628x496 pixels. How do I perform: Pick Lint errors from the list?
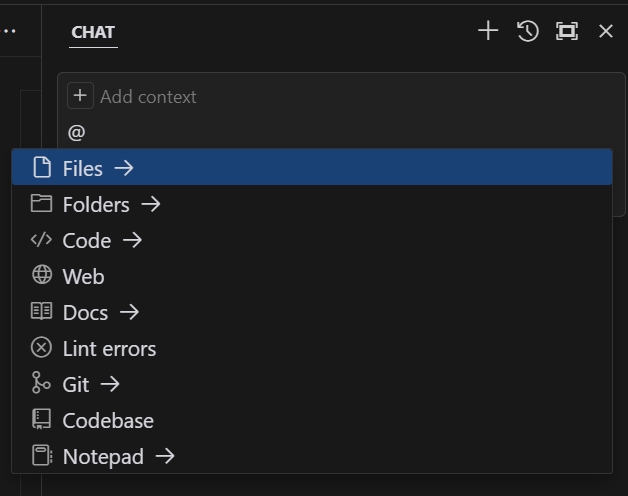(x=312, y=348)
